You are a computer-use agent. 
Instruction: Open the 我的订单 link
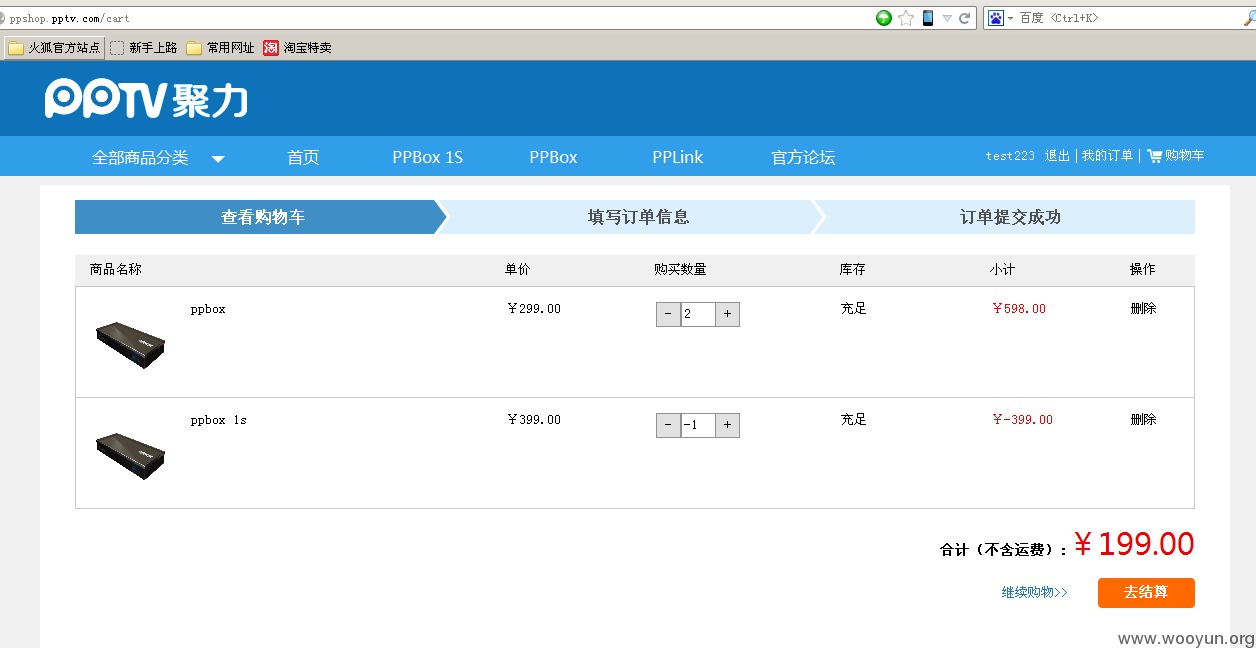(x=1107, y=155)
